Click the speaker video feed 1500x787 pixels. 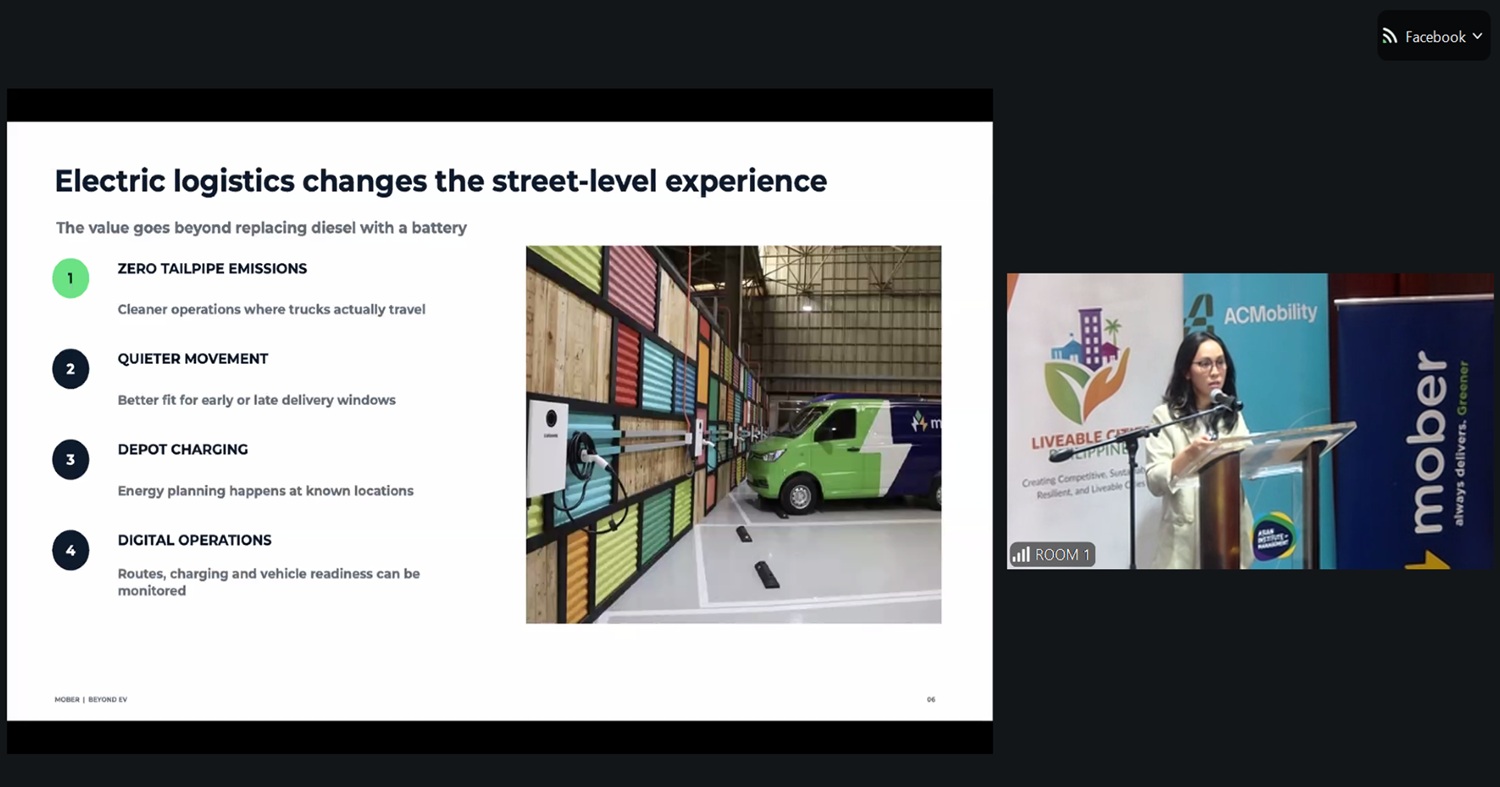coord(1249,421)
